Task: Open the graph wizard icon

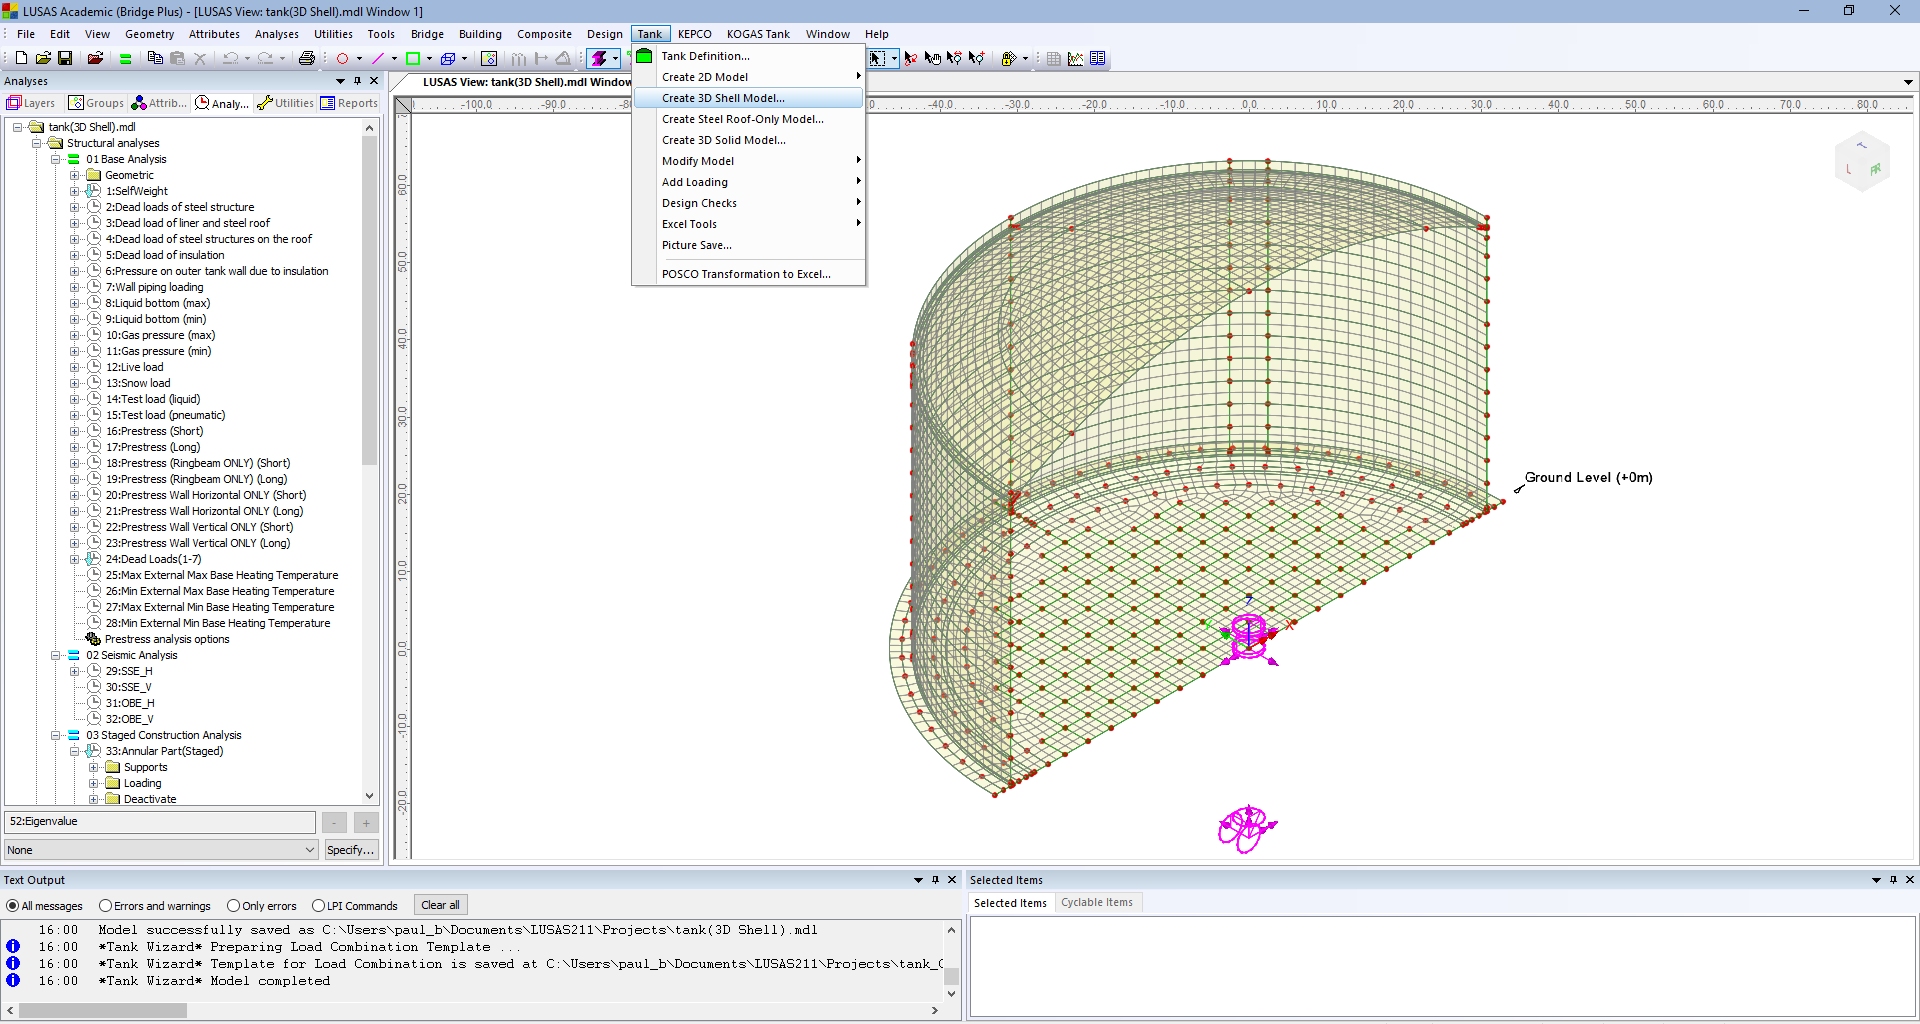Action: pos(1075,59)
